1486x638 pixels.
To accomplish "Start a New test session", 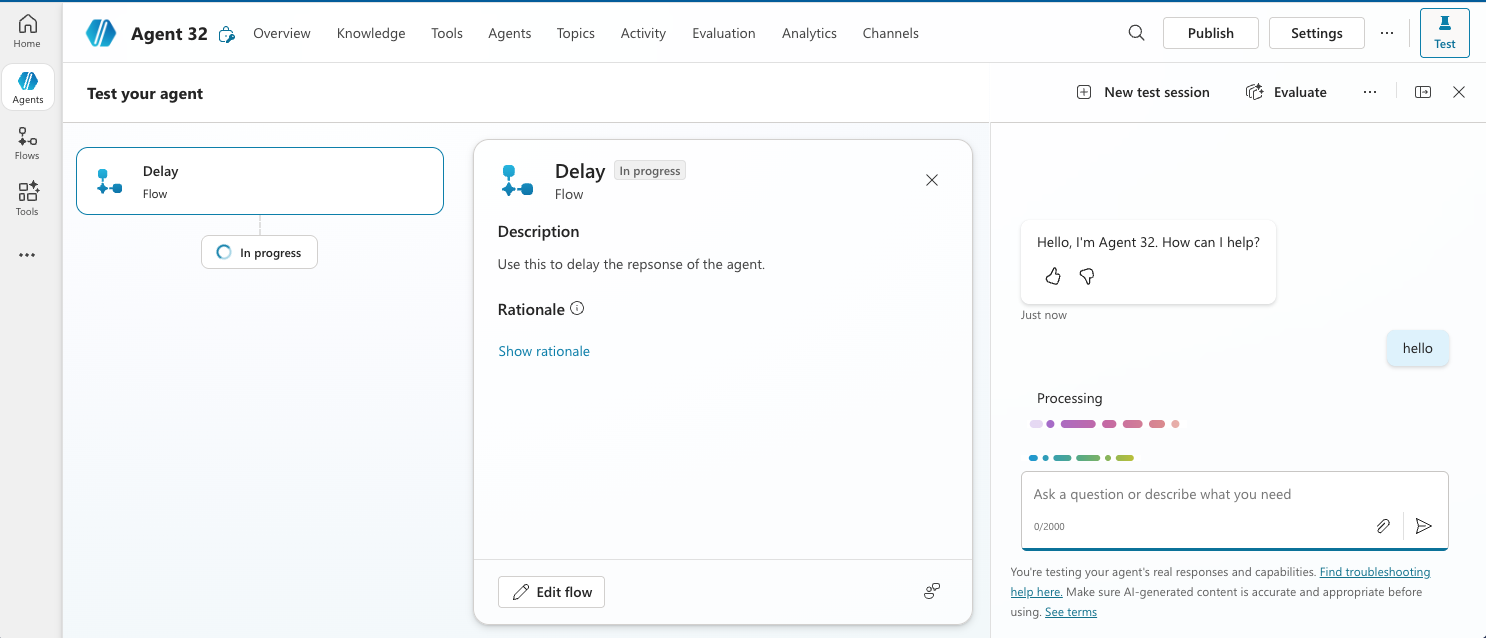I will pyautogui.click(x=1143, y=92).
